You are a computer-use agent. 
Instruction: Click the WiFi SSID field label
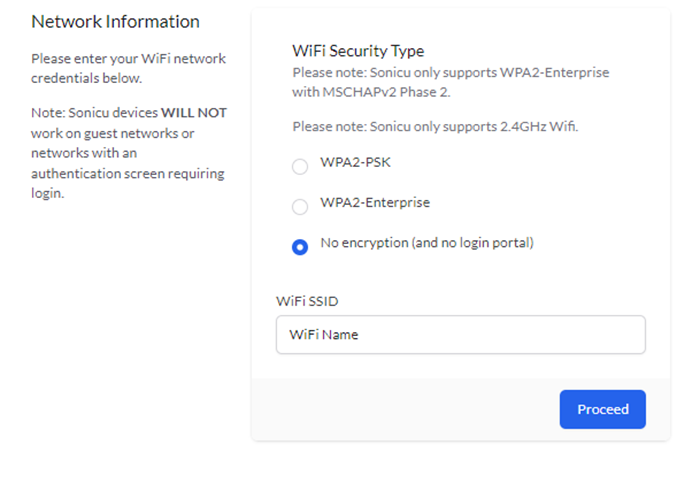(x=308, y=300)
